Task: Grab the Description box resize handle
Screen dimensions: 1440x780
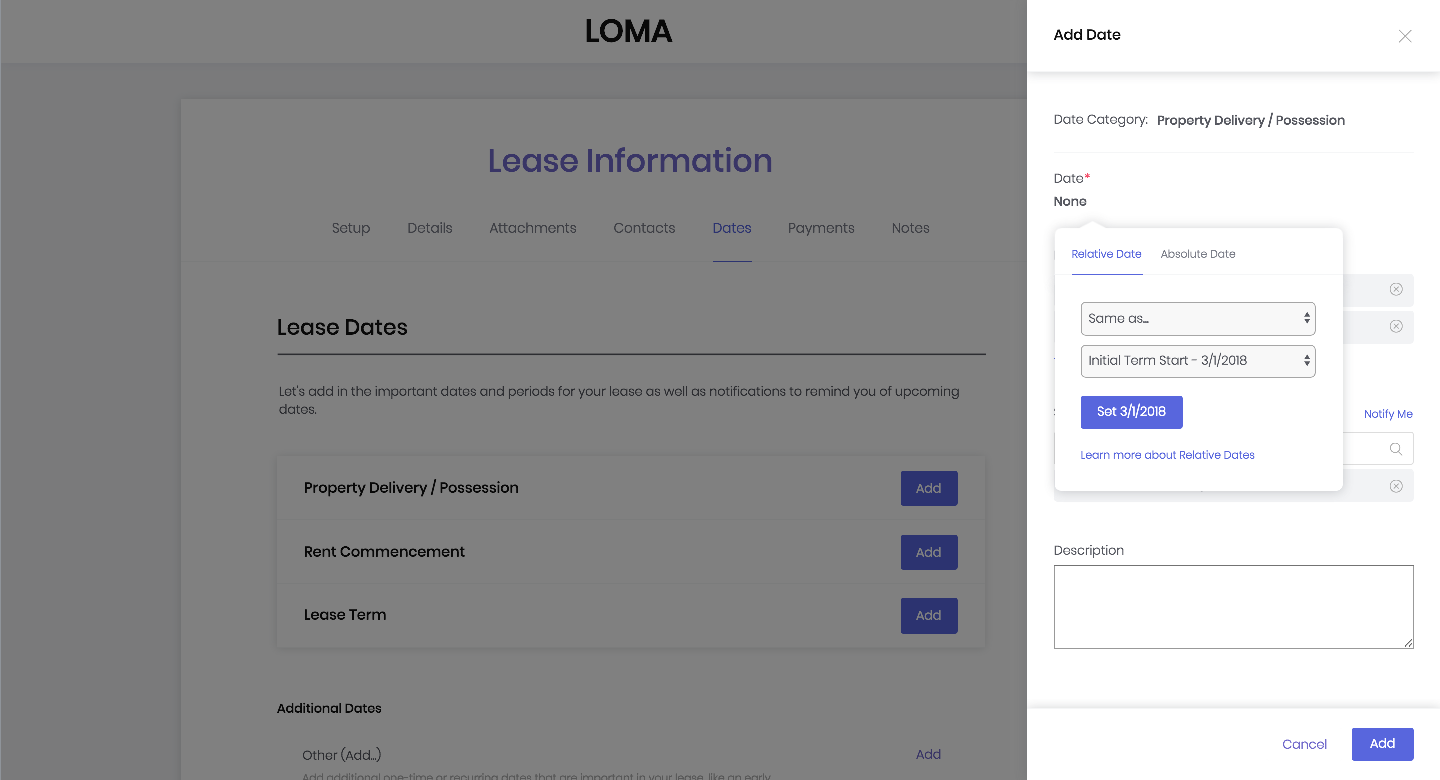Action: point(1408,643)
